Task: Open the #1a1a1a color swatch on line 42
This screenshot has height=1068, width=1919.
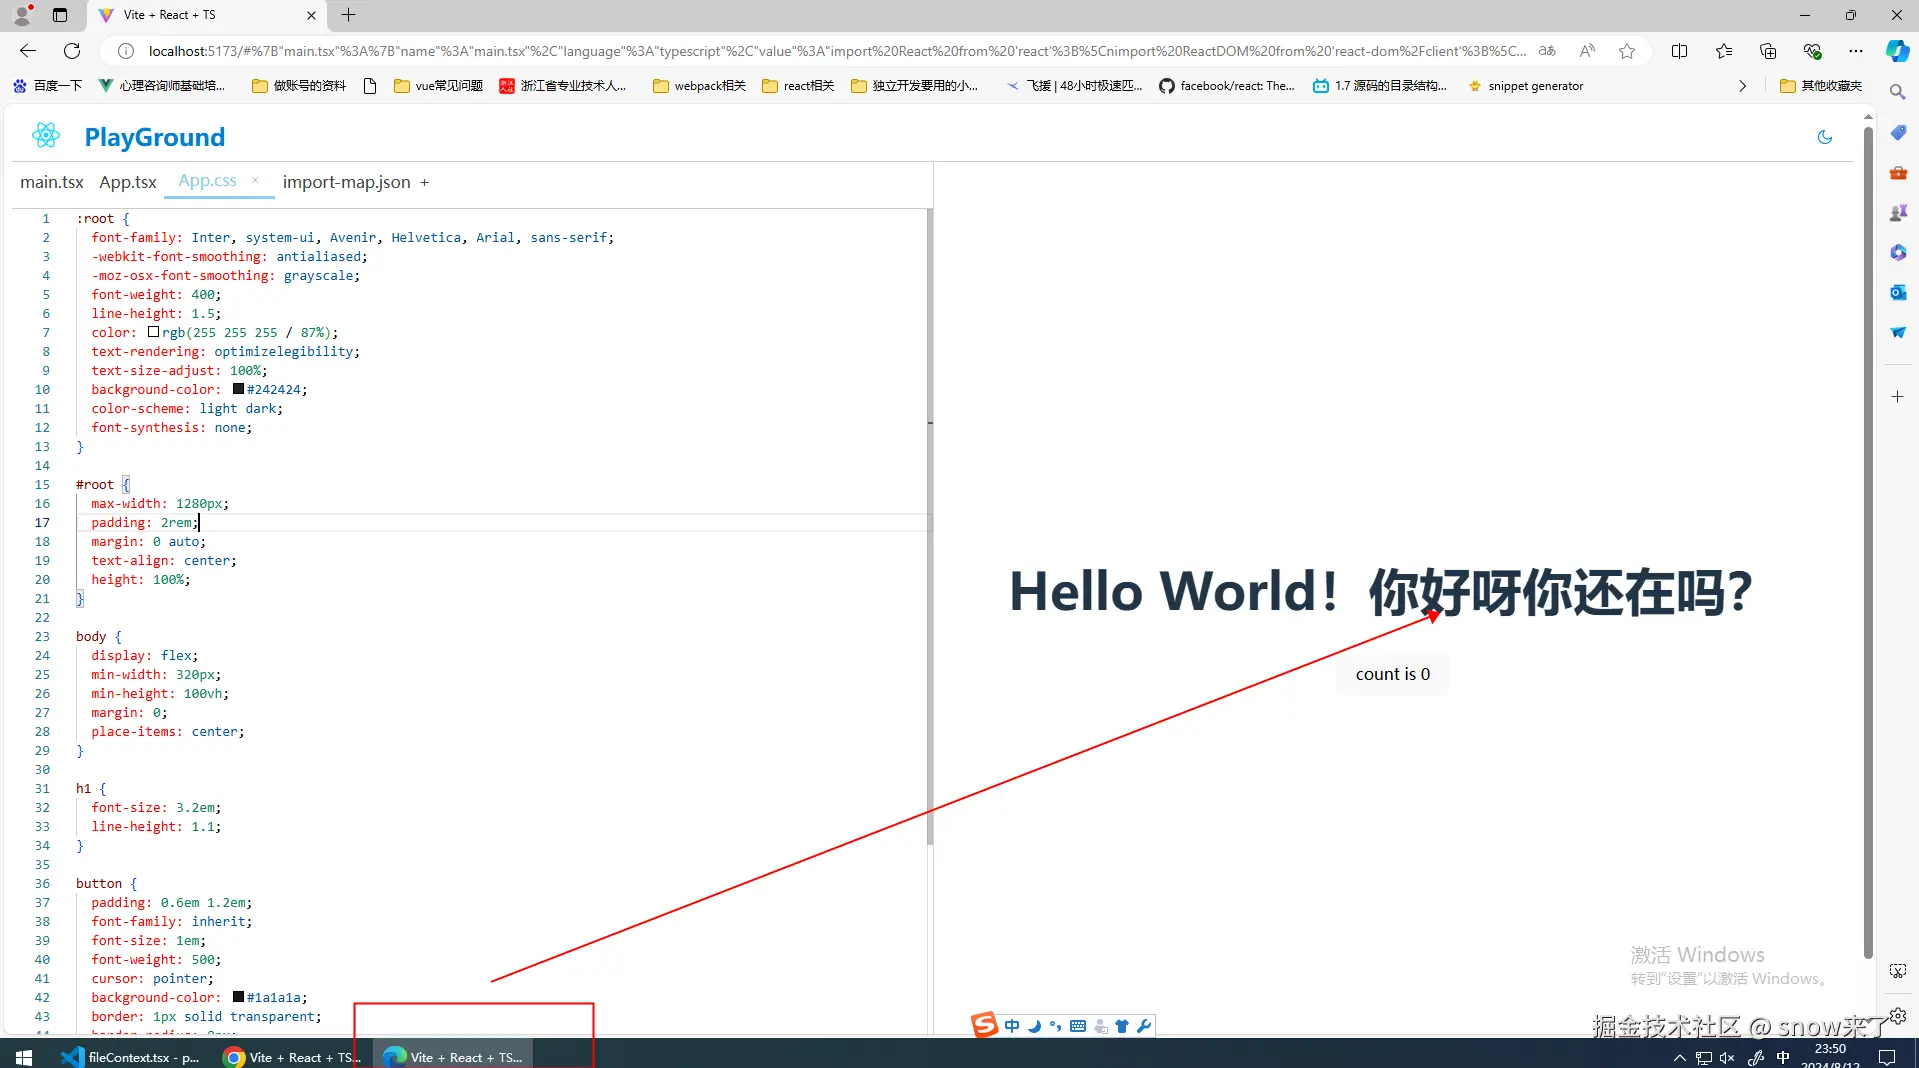Action: 238,997
